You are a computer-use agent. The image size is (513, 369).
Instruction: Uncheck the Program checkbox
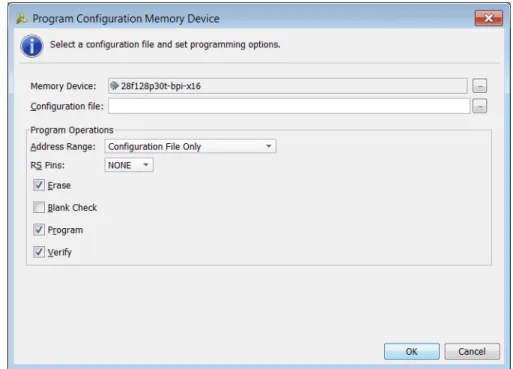pos(39,230)
